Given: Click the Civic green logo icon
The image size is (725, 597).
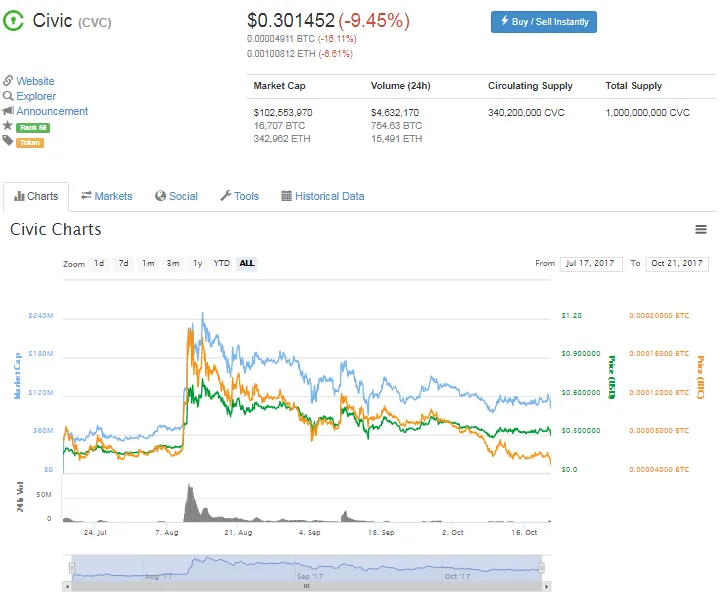Looking at the screenshot, I should tap(13, 21).
